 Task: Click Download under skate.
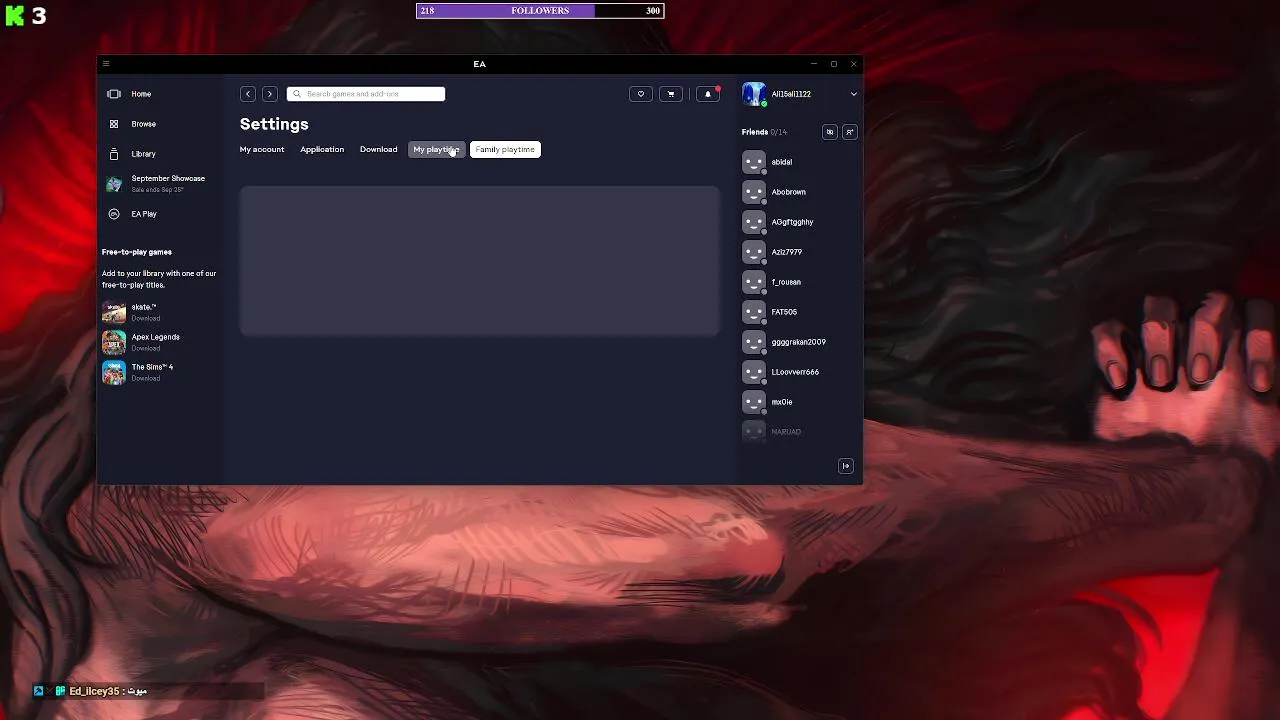tap(146, 318)
